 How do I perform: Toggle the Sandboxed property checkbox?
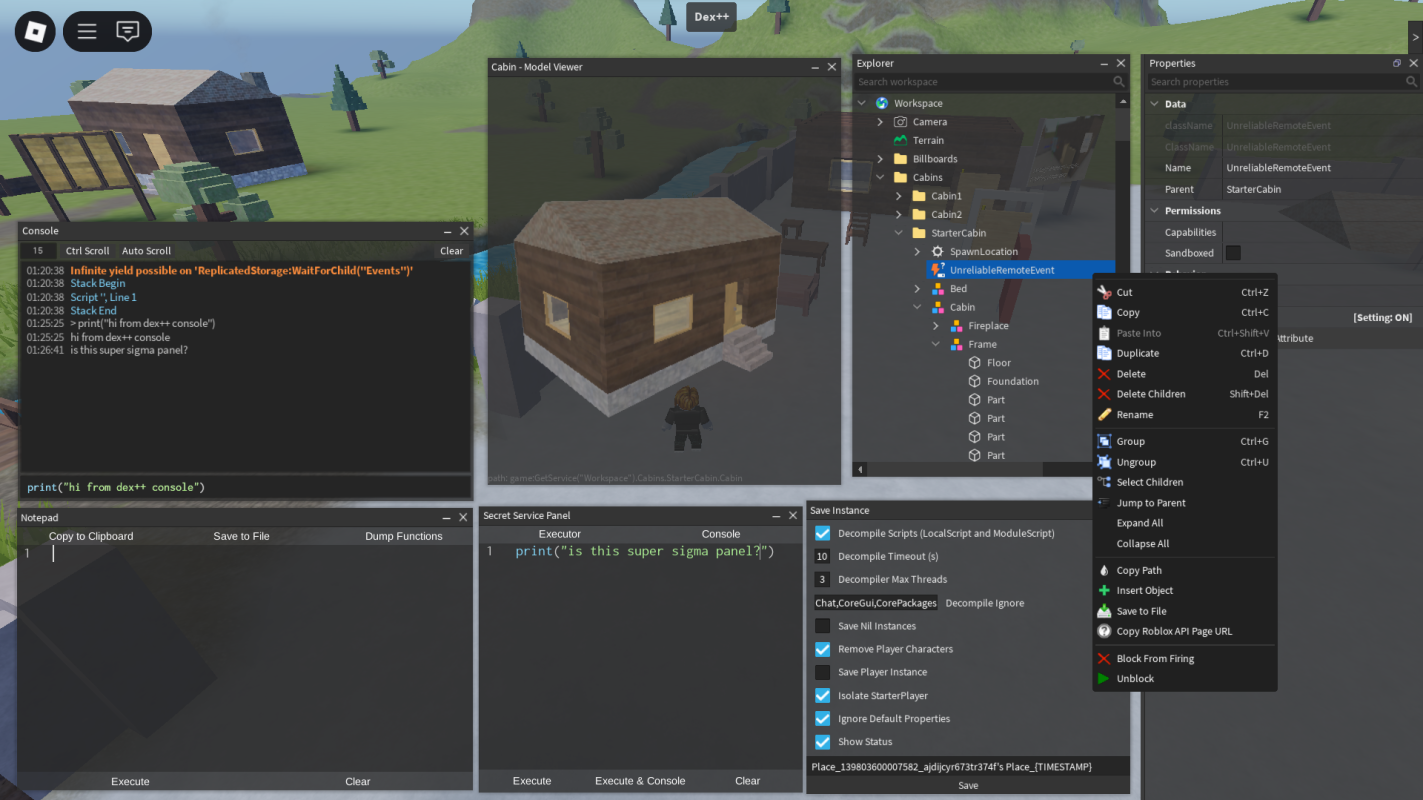[x=1233, y=253]
